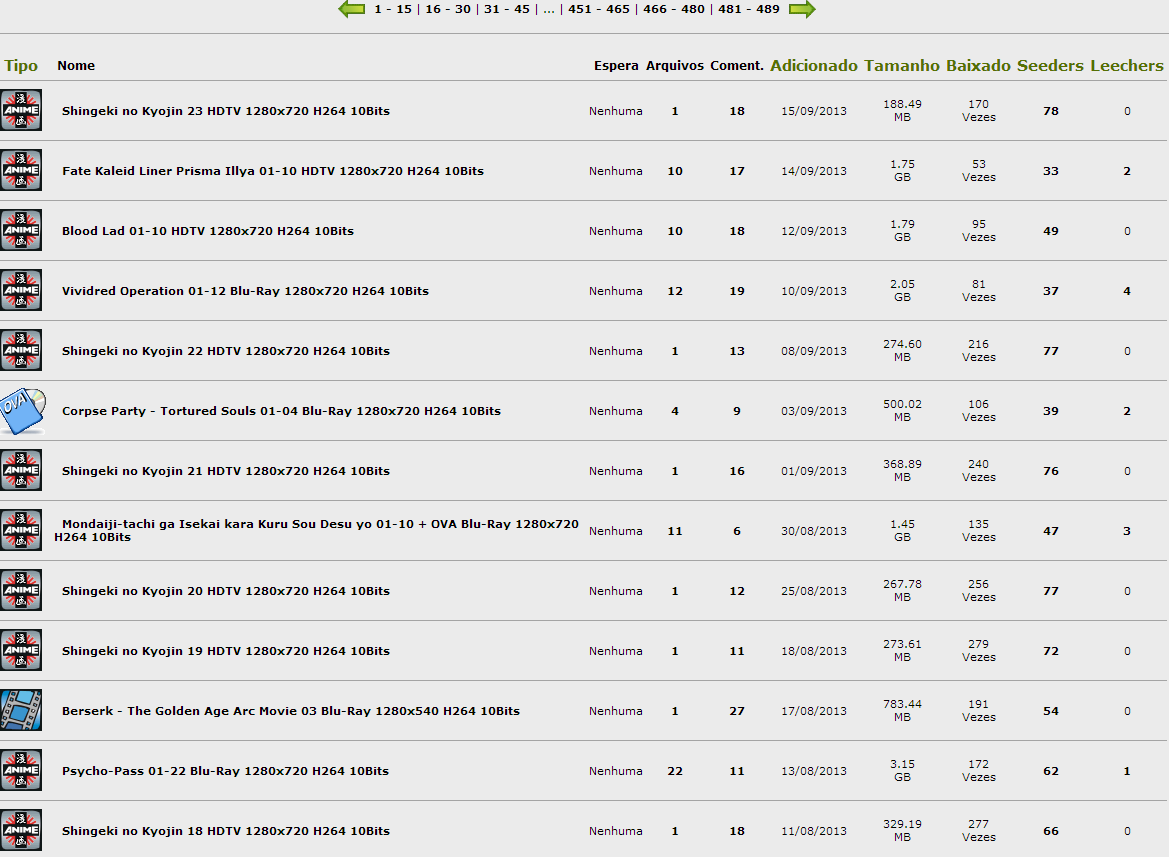Sort list by Leechers column header
1169x857 pixels.
click(1127, 66)
